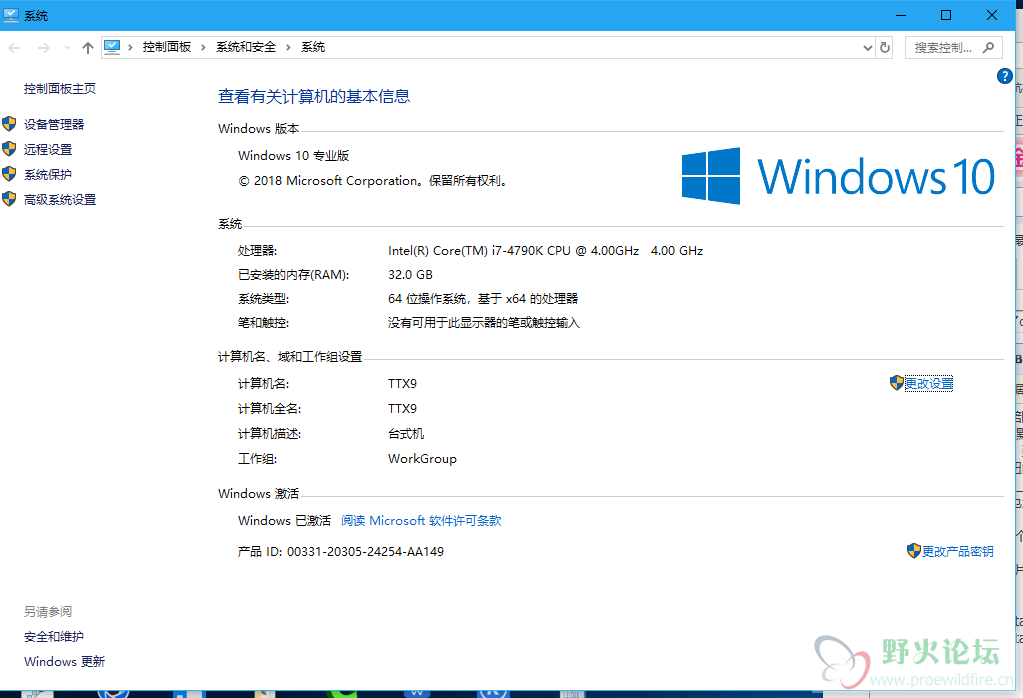The height and width of the screenshot is (698, 1023).
Task: Click the magnifier search icon
Action: 989,48
